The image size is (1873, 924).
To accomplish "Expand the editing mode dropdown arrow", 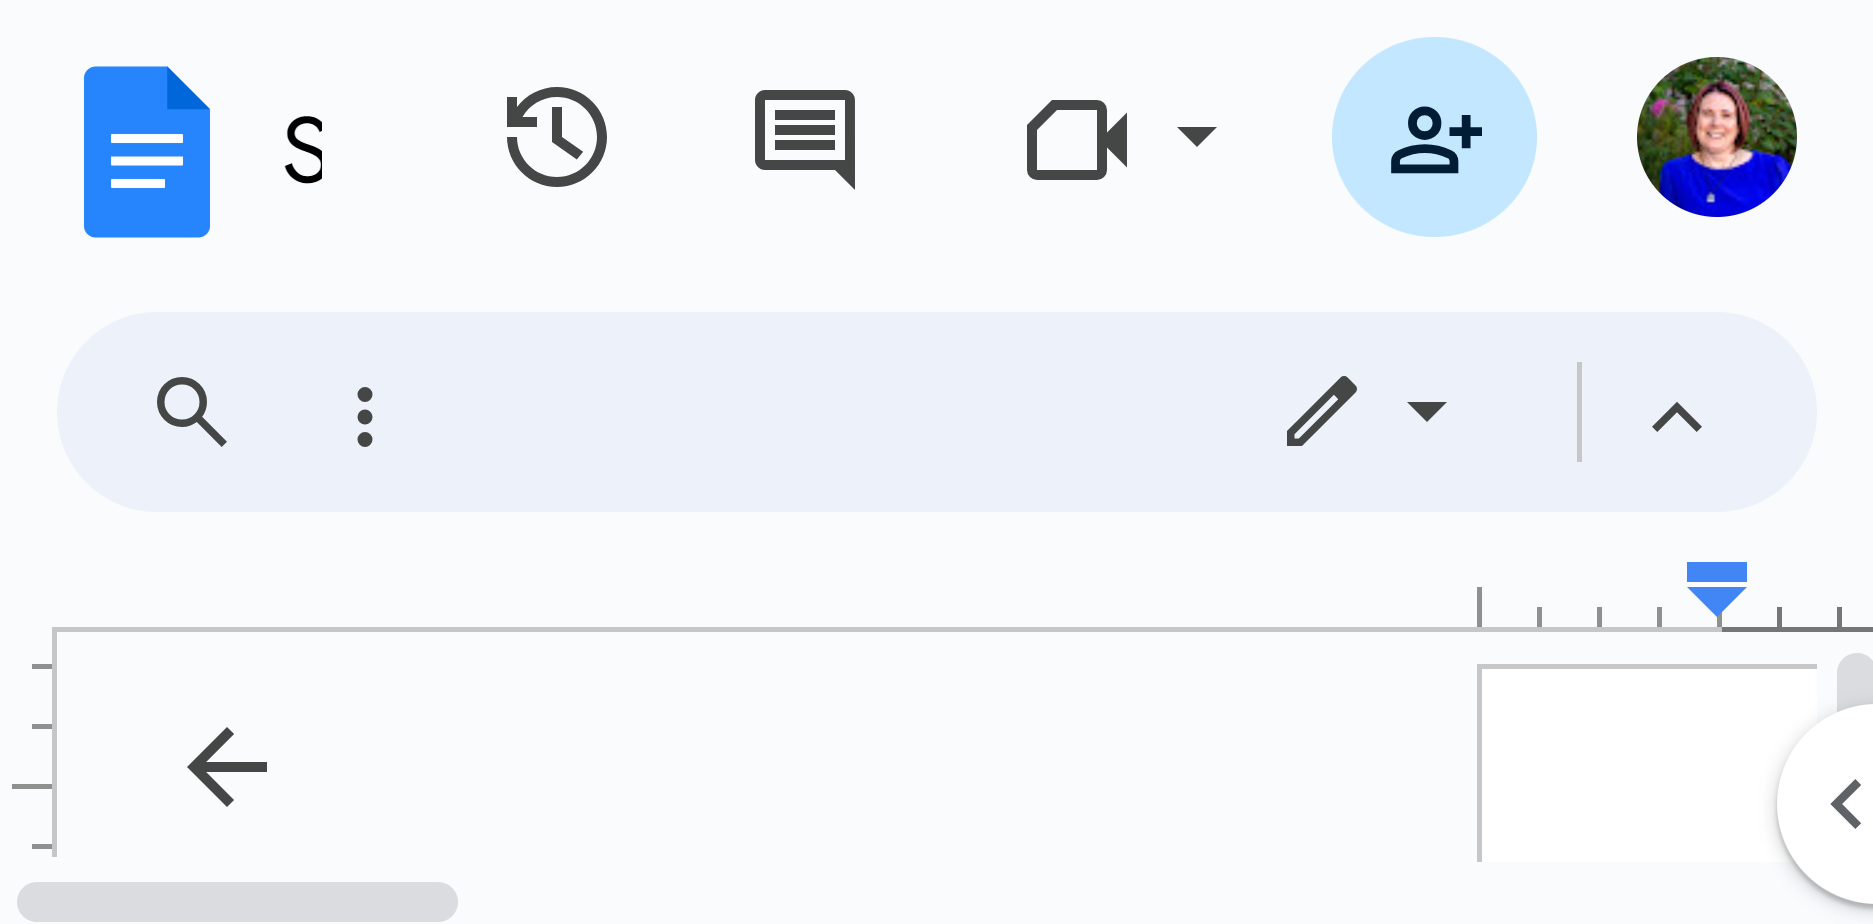I will pos(1426,411).
